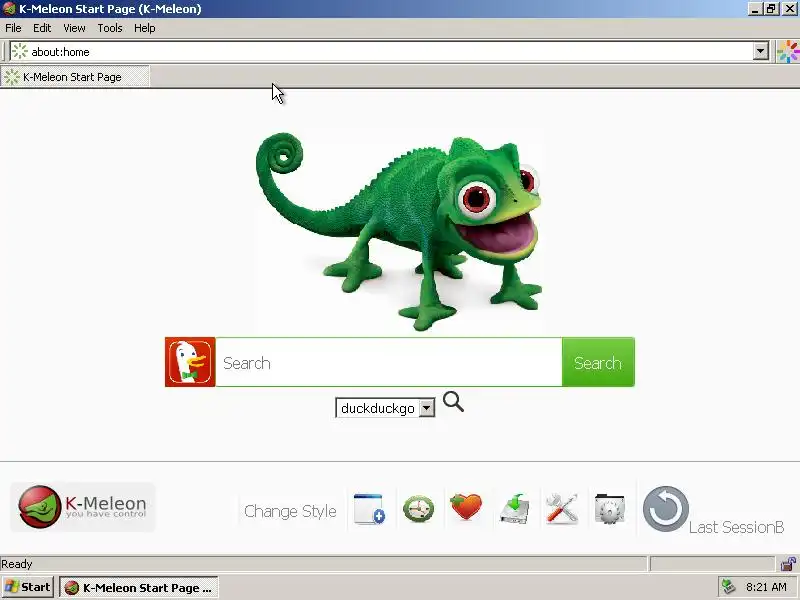Click the K-Meleon title bar icon
The image size is (800, 600).
click(9, 9)
